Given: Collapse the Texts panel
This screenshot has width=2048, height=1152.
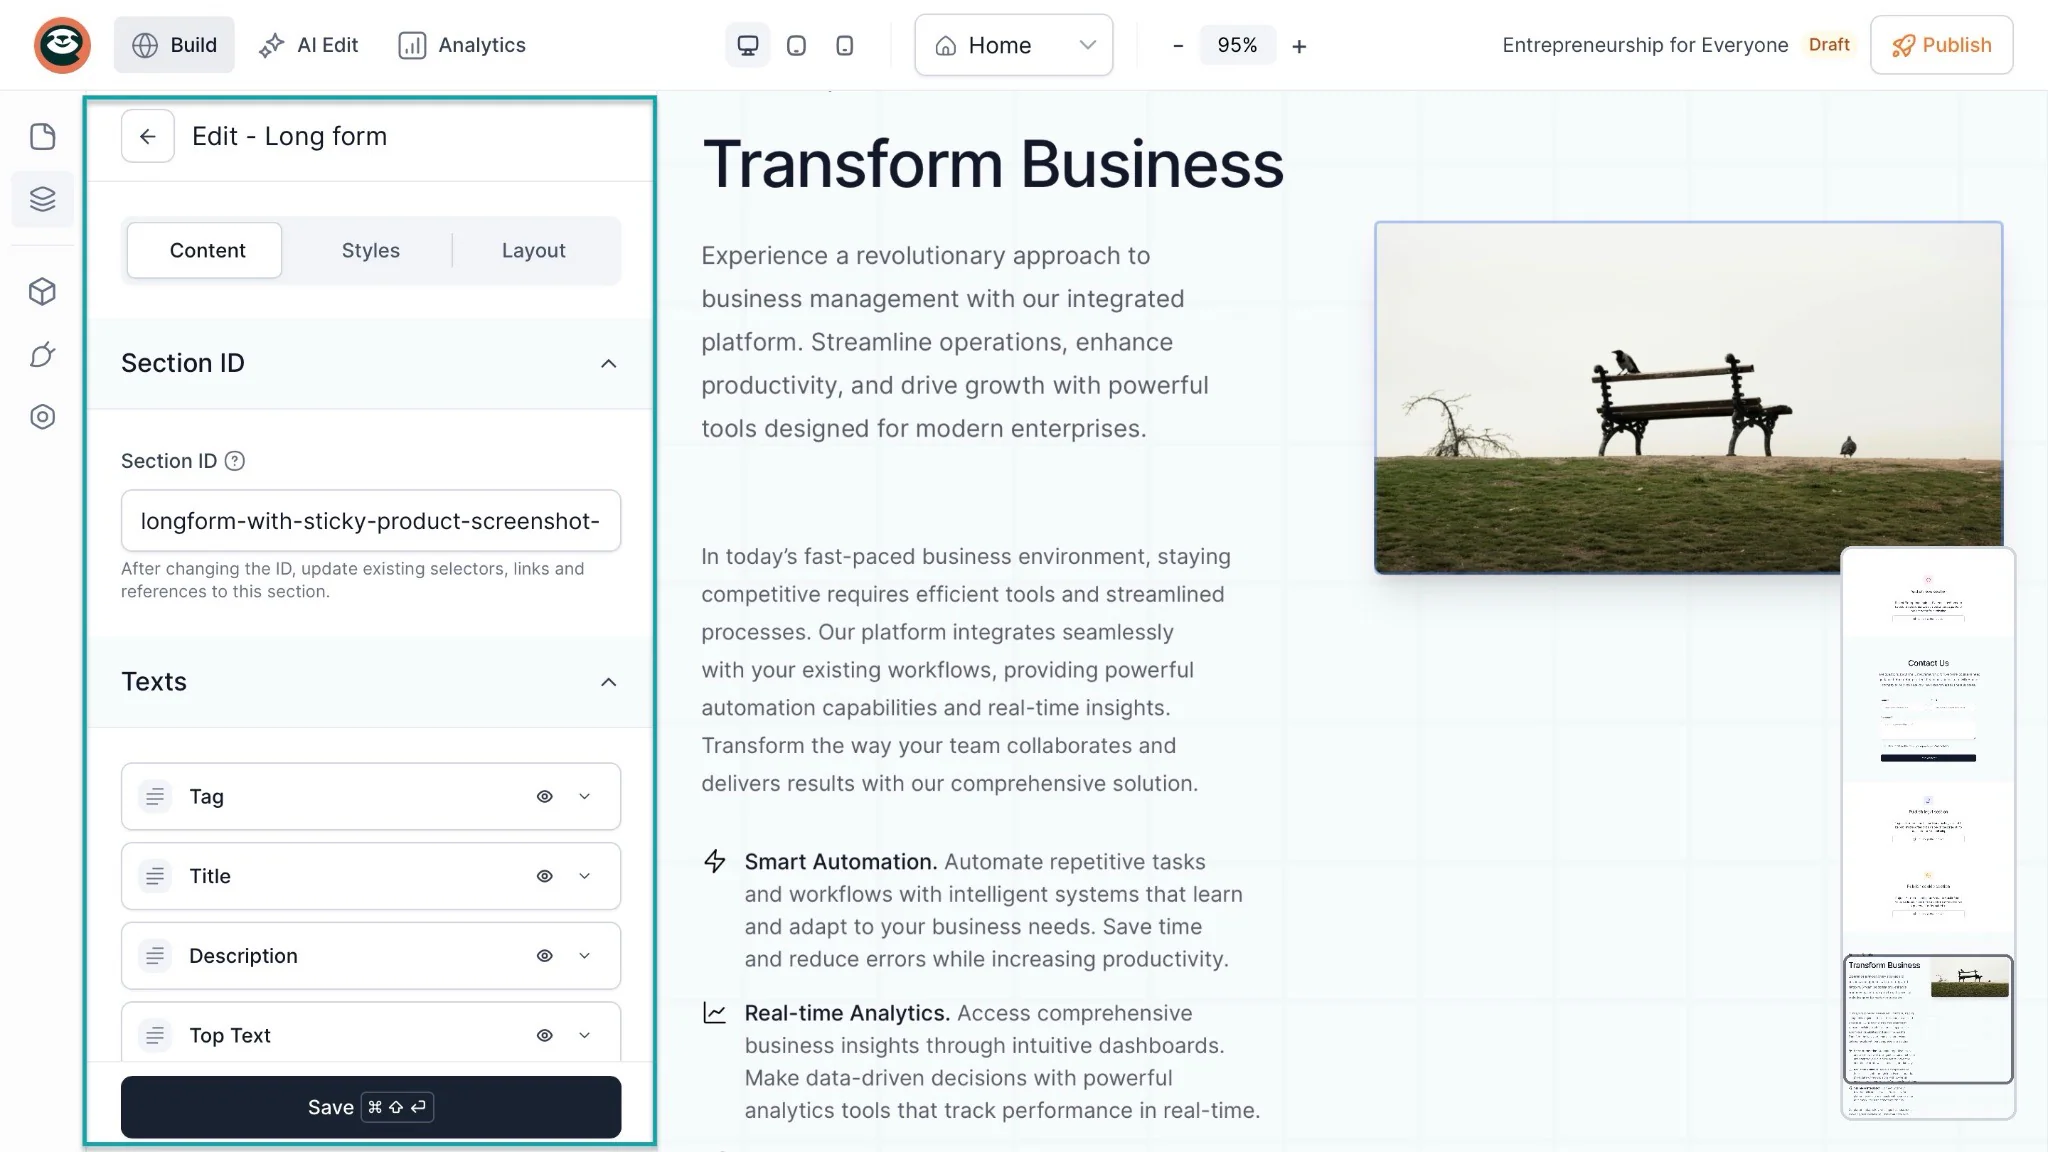Looking at the screenshot, I should point(608,682).
